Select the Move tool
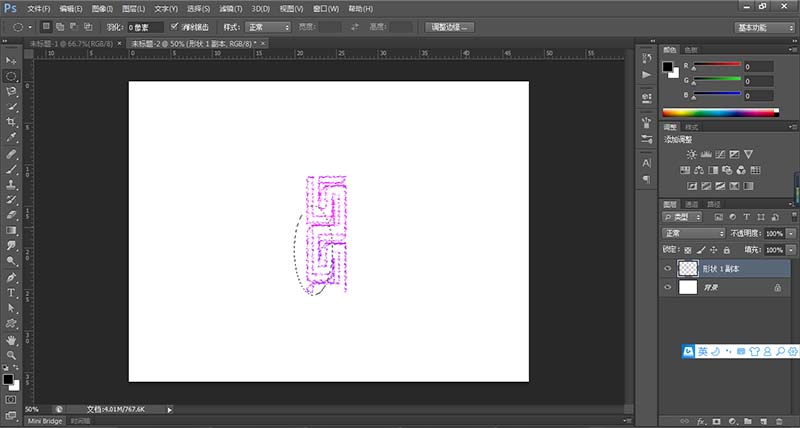The height and width of the screenshot is (428, 800). 11,60
